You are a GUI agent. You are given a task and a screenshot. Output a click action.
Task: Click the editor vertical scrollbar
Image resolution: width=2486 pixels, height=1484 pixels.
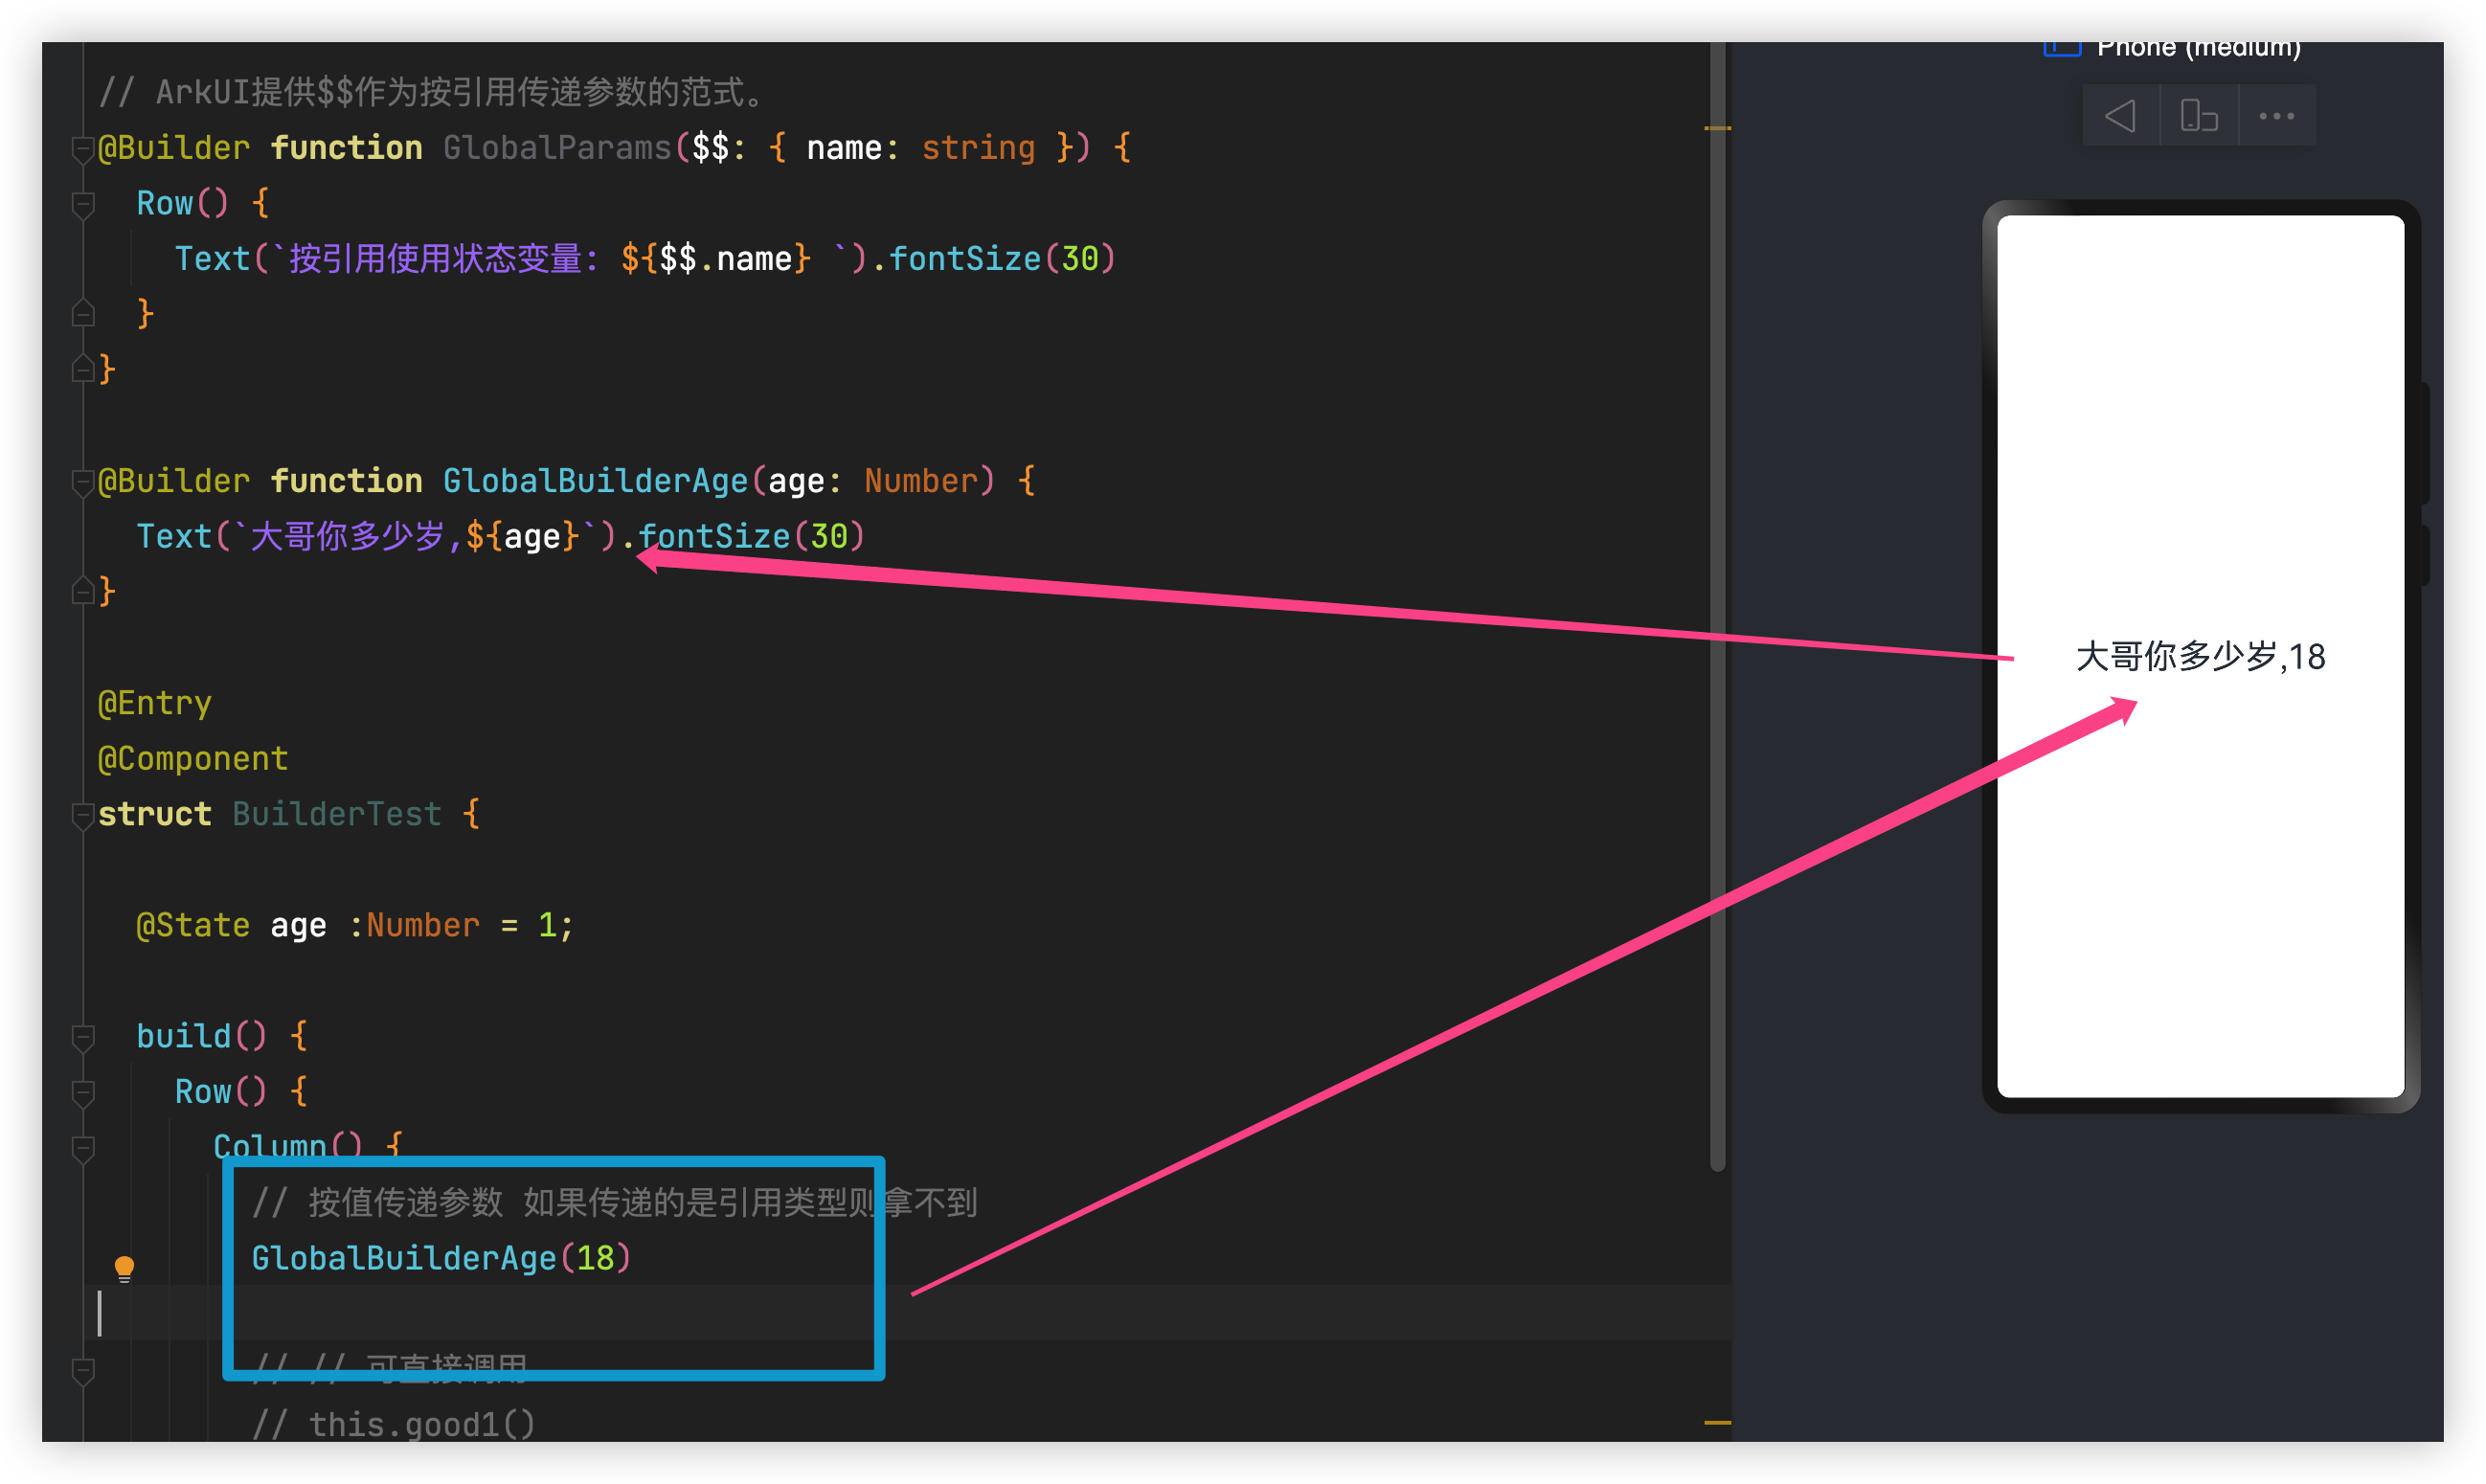(x=1717, y=605)
